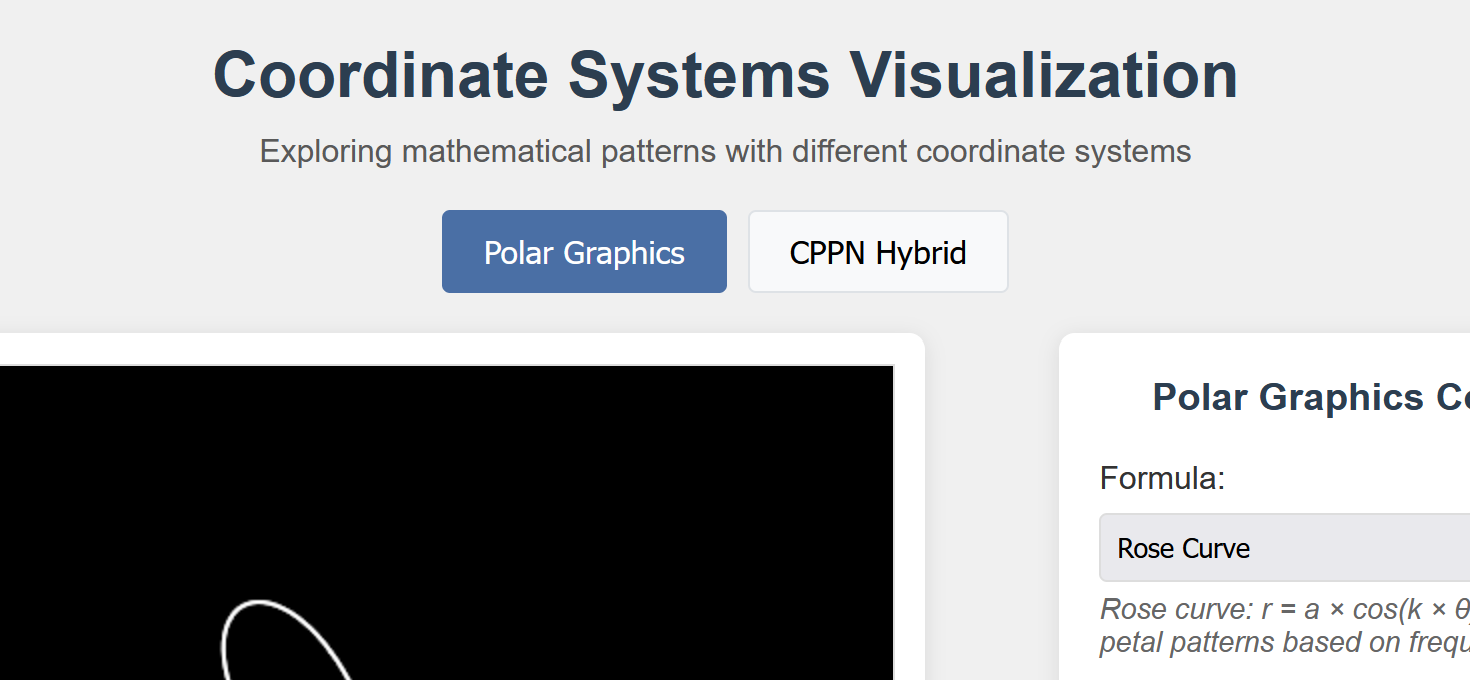Viewport: 1470px width, 680px height.
Task: Click the word Coordinate in the title
Action: pos(380,75)
